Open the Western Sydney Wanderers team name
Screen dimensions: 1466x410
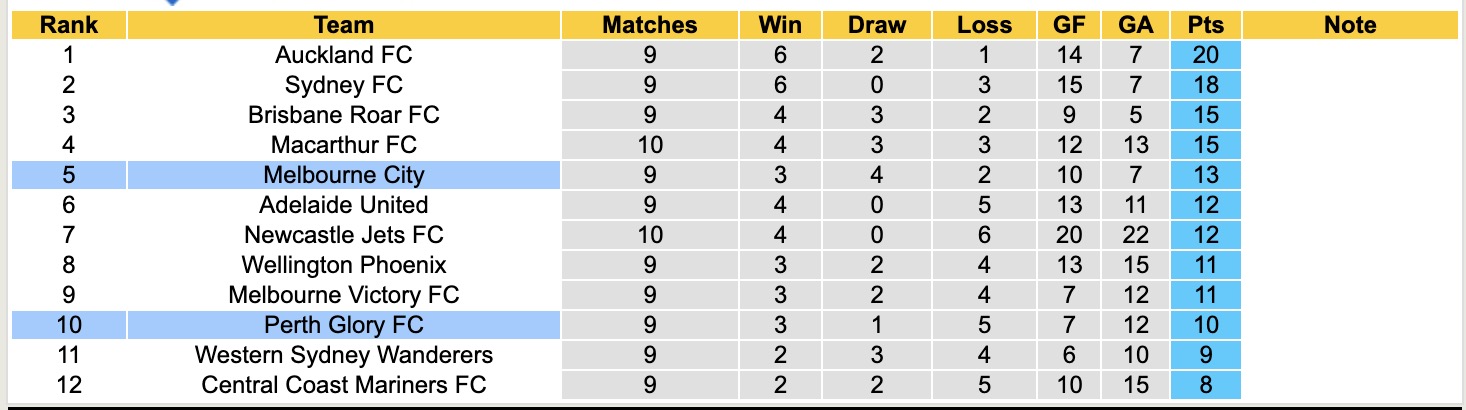coord(343,355)
